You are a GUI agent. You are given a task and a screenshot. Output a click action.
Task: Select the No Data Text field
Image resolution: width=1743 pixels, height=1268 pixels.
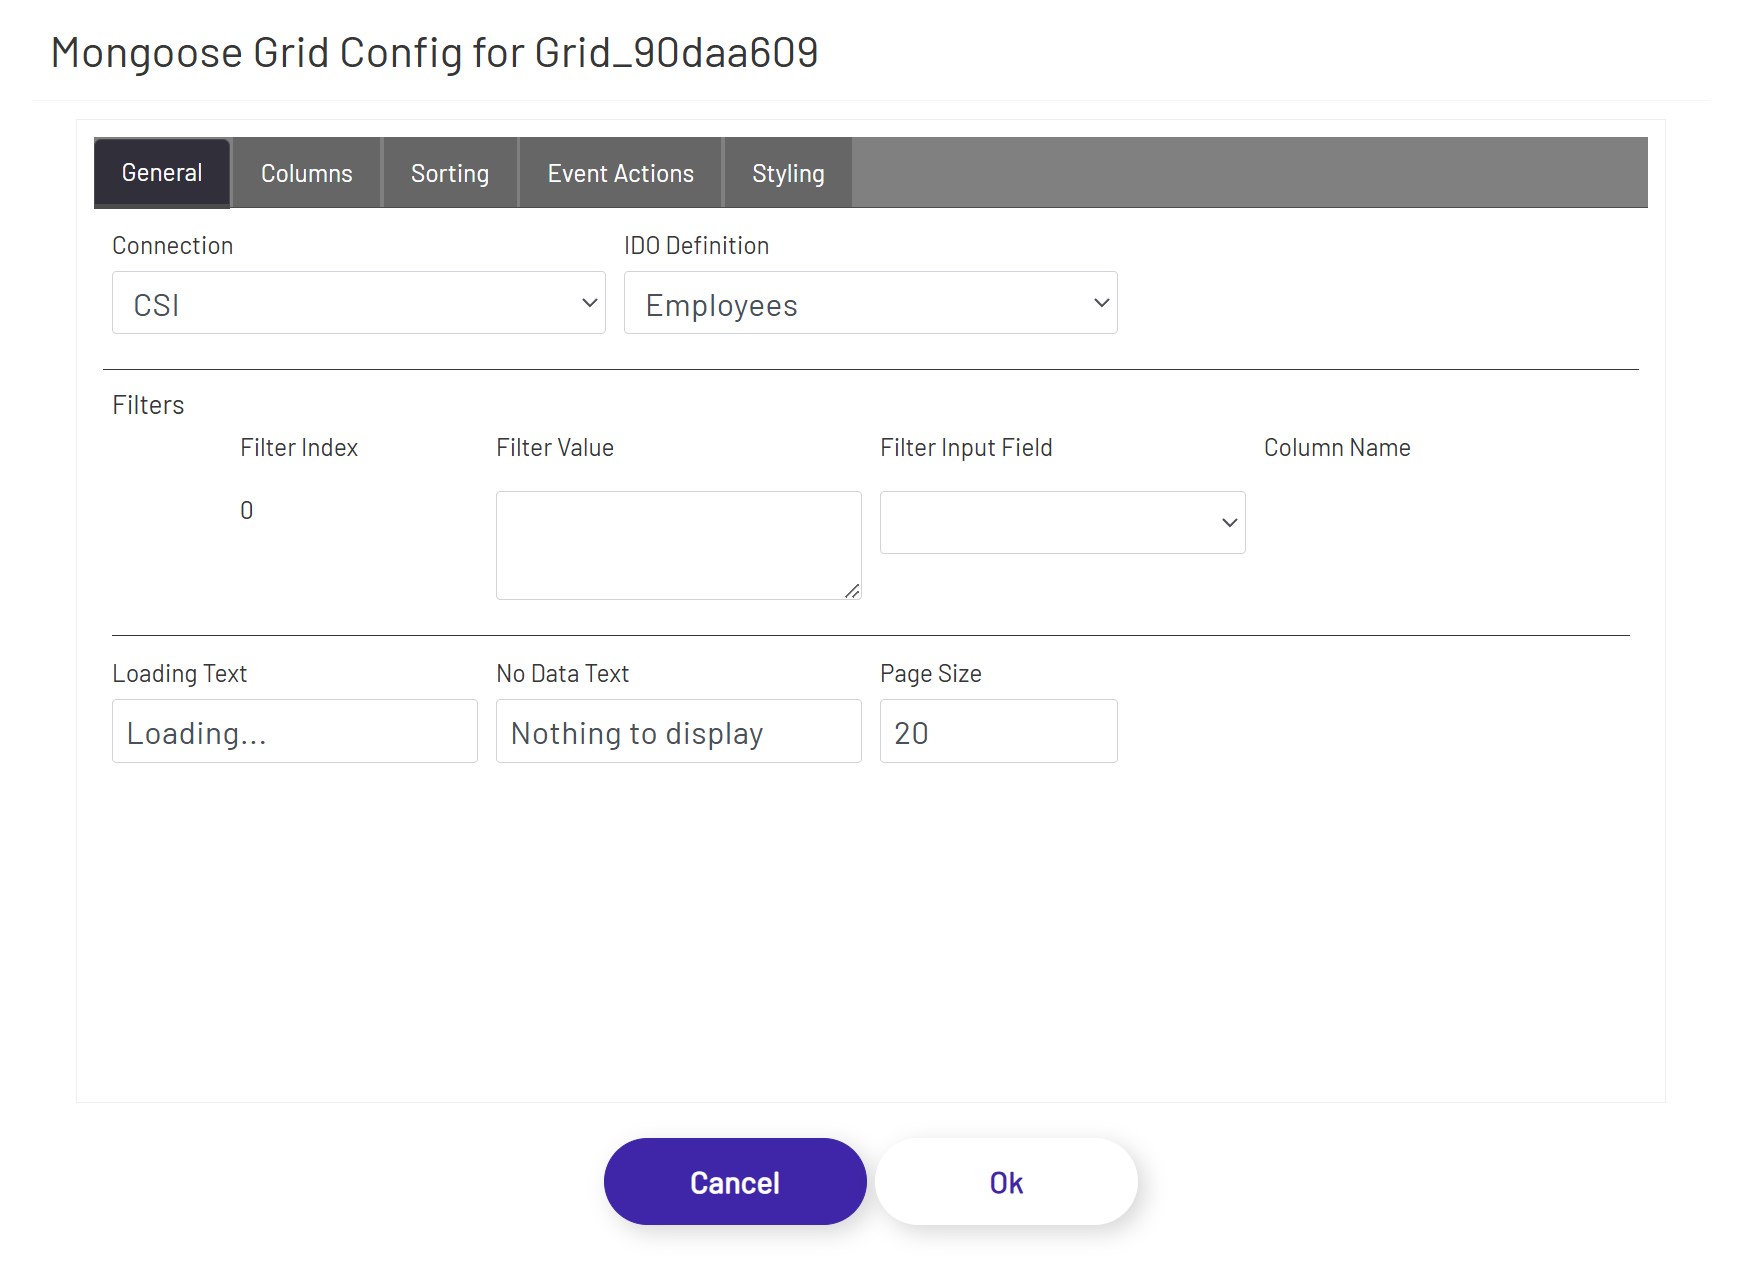[678, 731]
